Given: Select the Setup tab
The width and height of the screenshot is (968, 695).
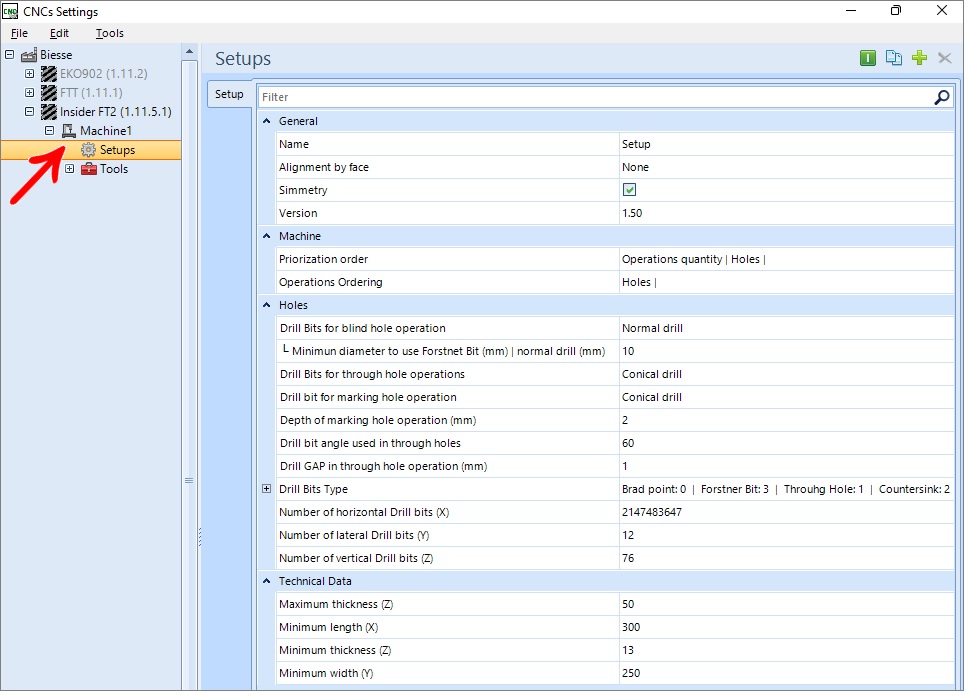Looking at the screenshot, I should pos(230,94).
